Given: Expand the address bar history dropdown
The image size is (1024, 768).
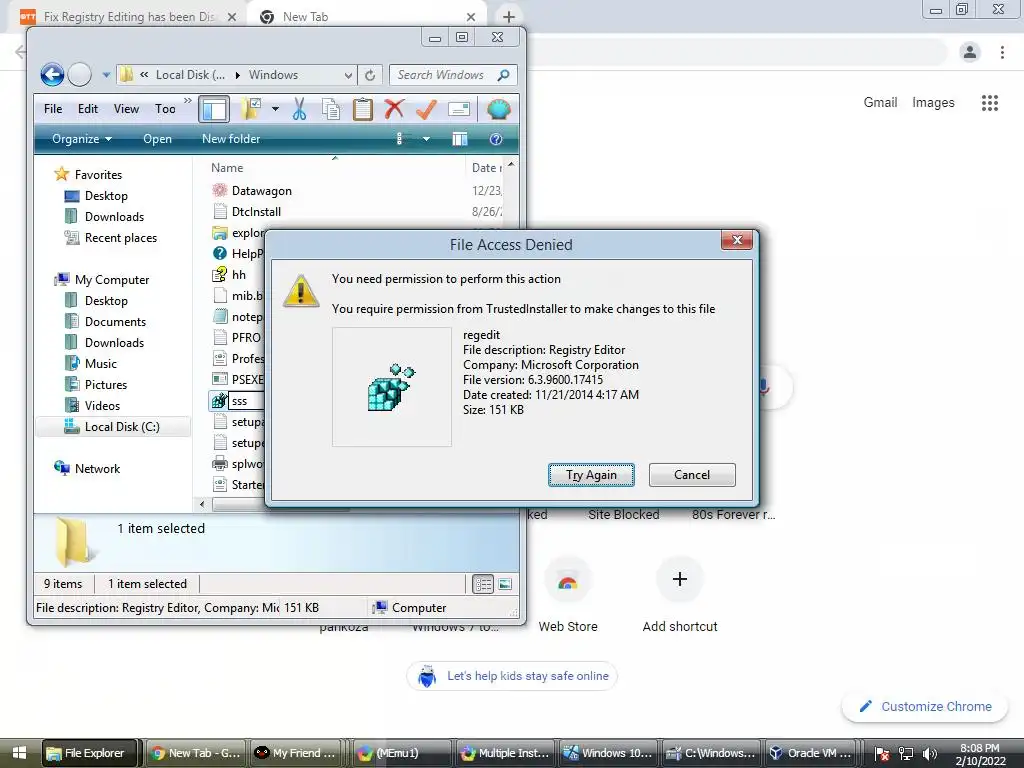Looking at the screenshot, I should (348, 76).
